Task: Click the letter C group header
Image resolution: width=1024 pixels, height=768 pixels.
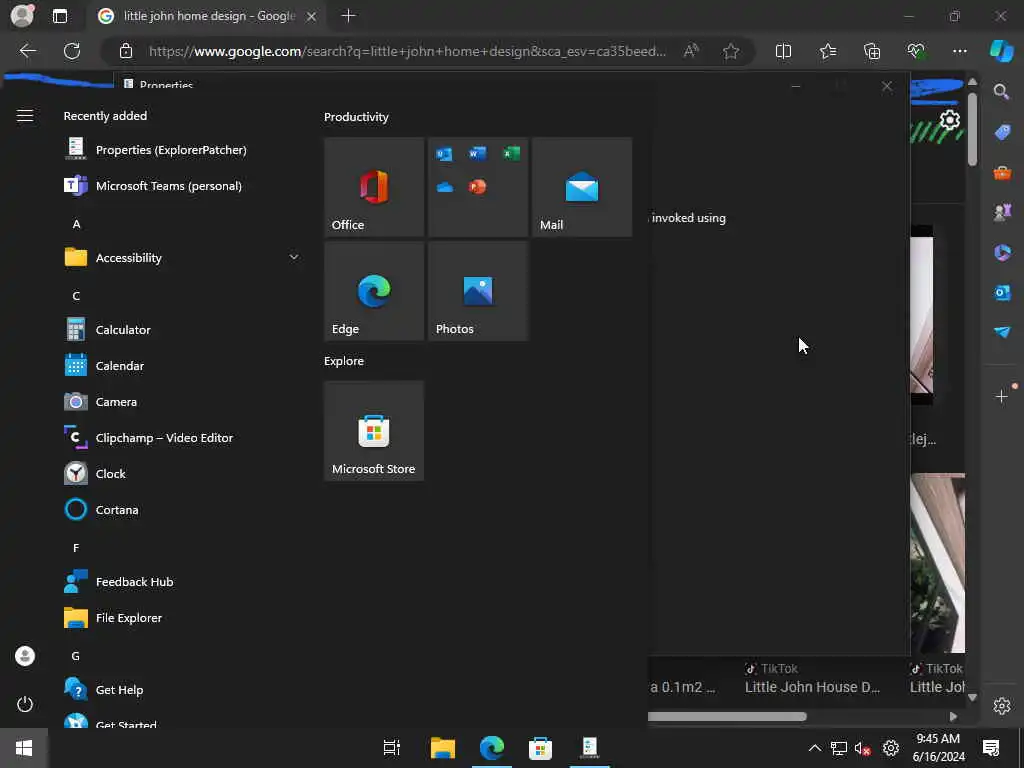Action: click(x=76, y=296)
